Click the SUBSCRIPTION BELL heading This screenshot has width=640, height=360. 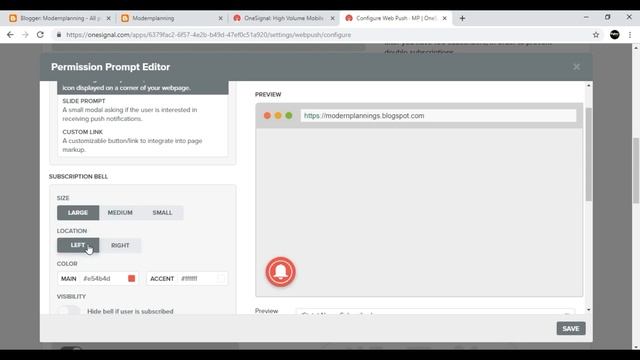tap(78, 176)
